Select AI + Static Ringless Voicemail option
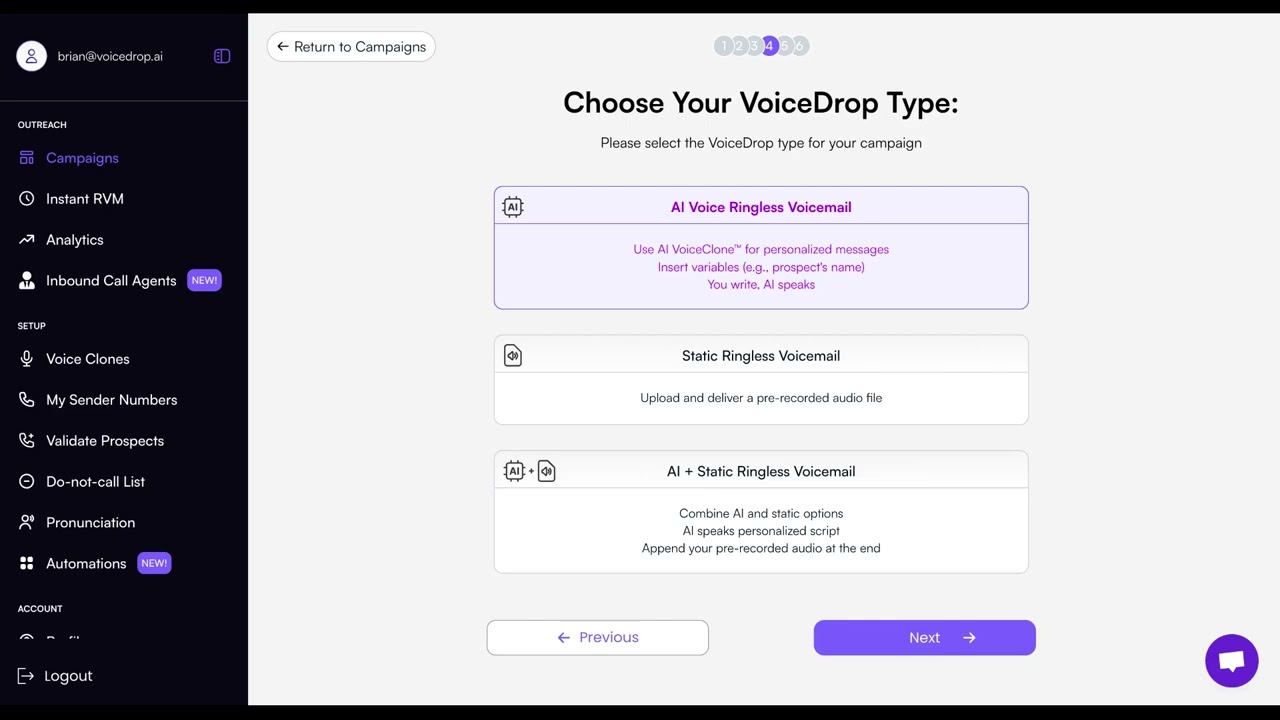Screen dimensions: 1280x720 [x=761, y=512]
